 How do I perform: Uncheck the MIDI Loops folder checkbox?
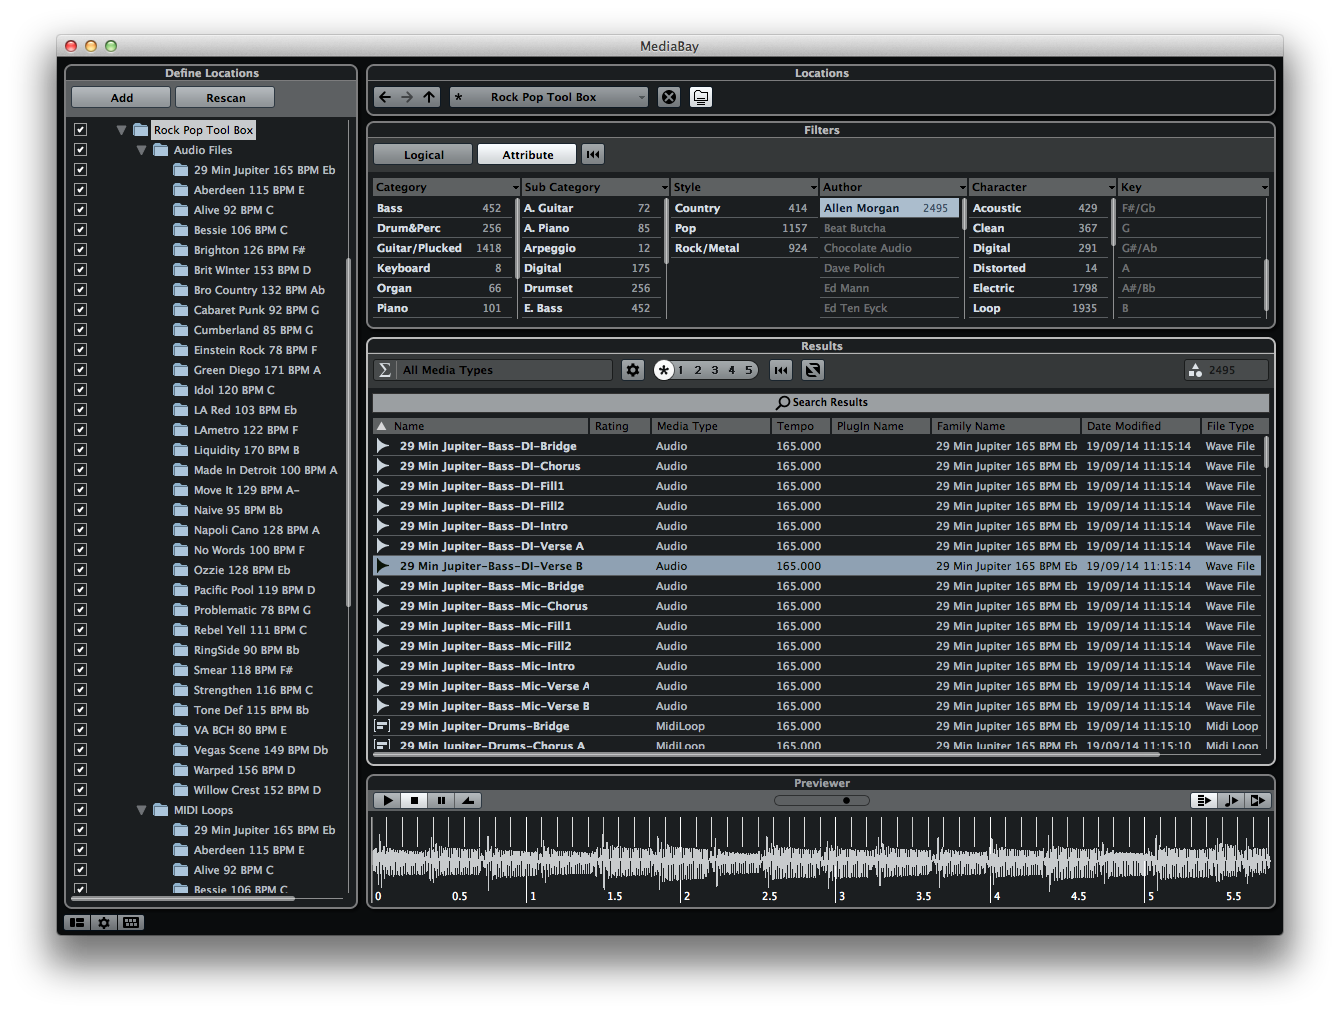point(80,809)
